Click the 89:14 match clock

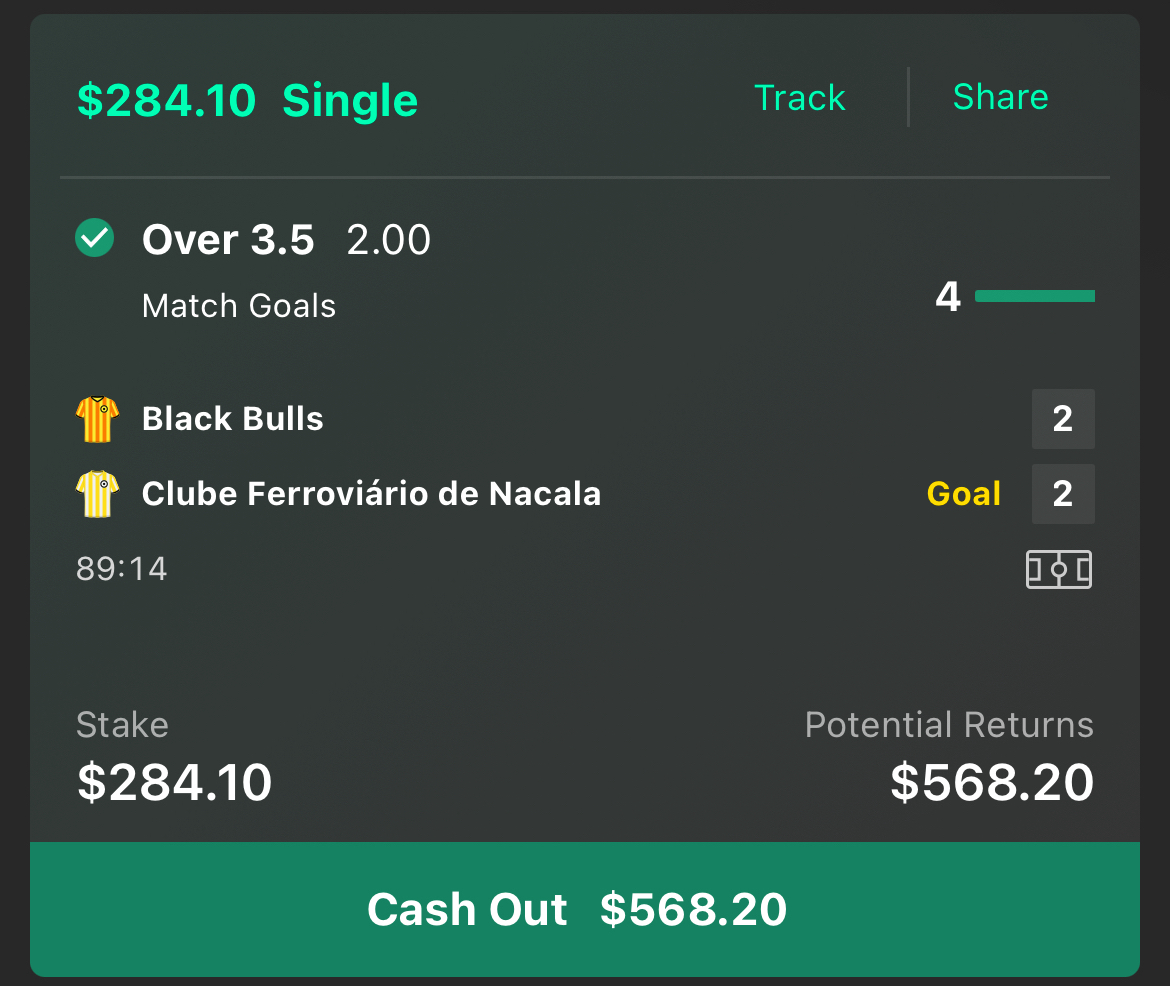(x=122, y=569)
